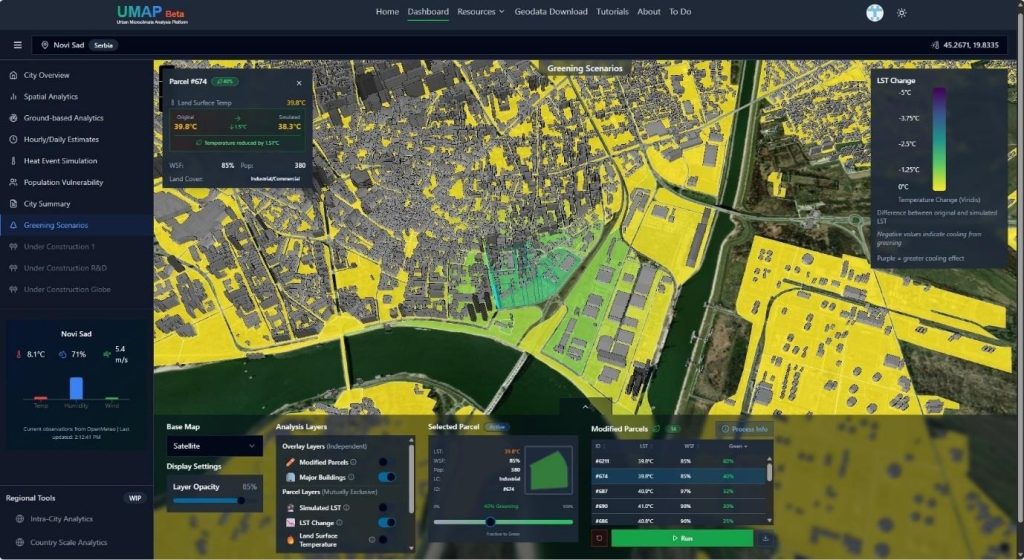Select parcel row #686 in table
The height and width of the screenshot is (560, 1024).
(679, 521)
